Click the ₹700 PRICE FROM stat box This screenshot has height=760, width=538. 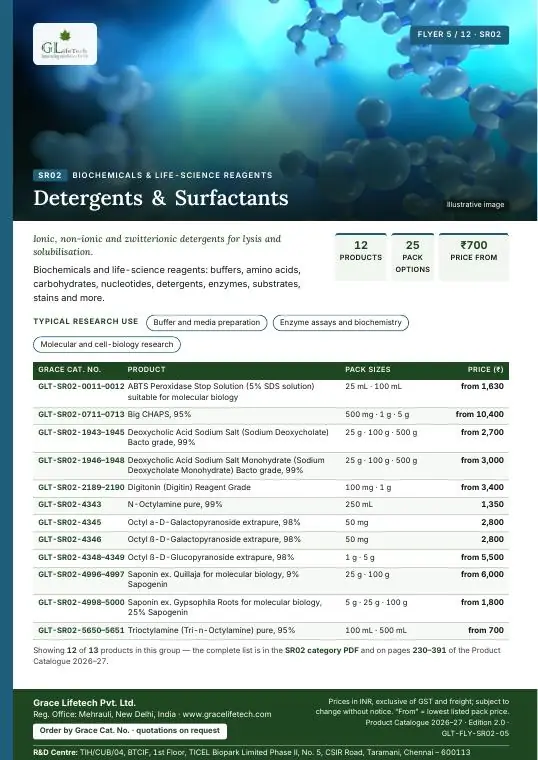click(x=474, y=257)
